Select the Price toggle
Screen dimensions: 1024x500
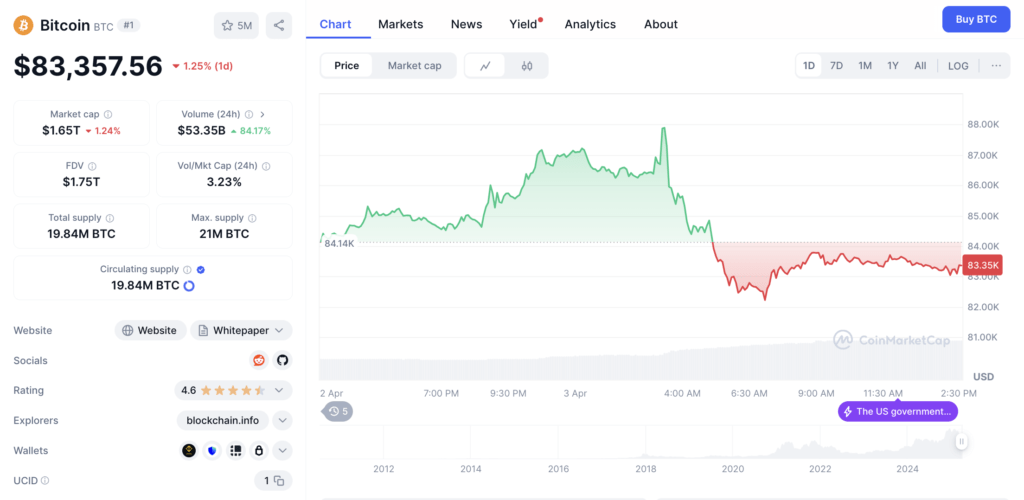(347, 66)
